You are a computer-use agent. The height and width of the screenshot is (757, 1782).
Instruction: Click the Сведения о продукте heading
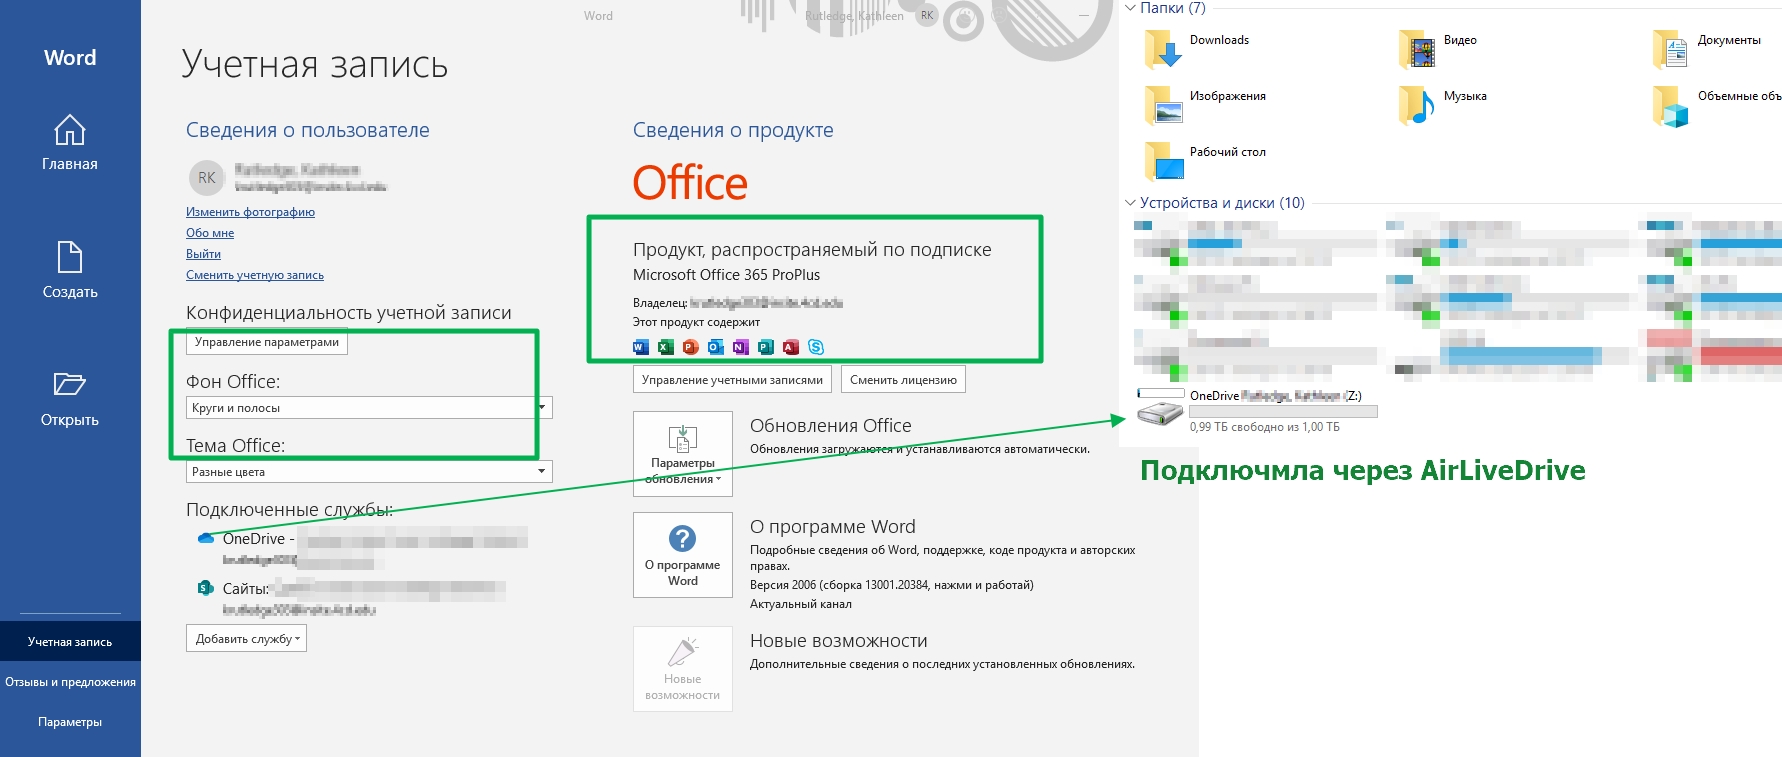(733, 130)
